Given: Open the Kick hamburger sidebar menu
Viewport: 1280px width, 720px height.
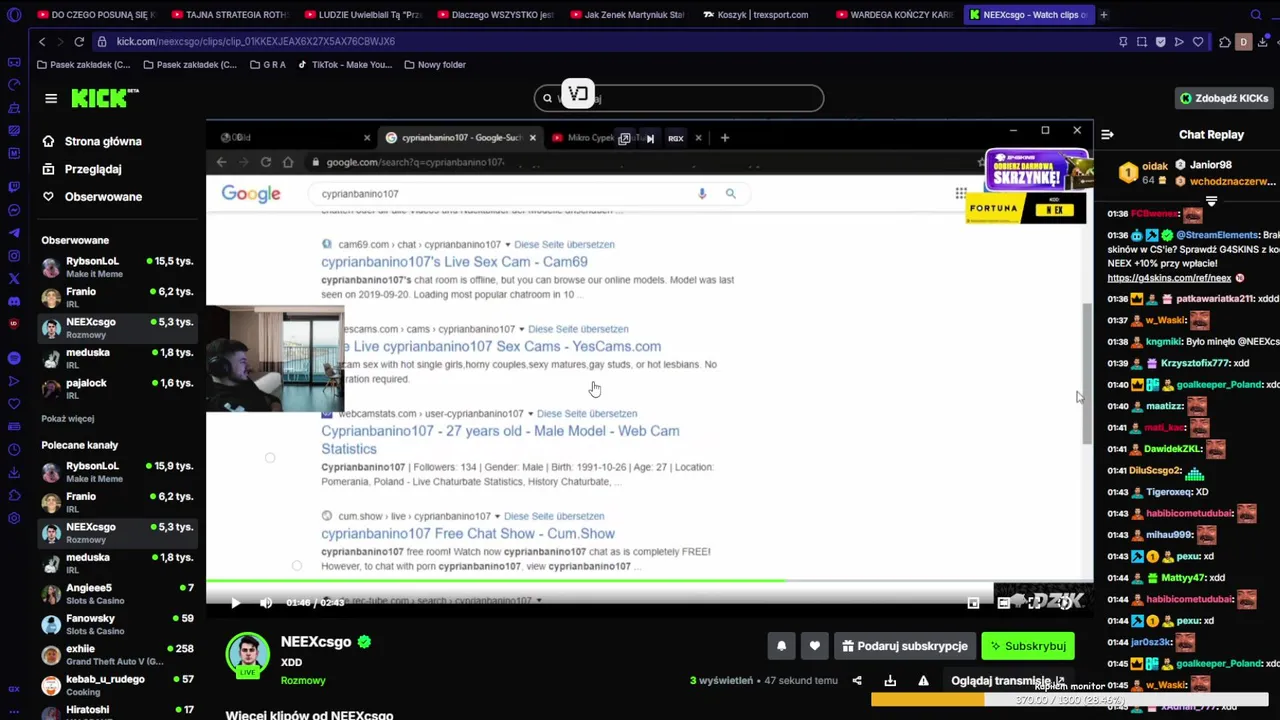Looking at the screenshot, I should 51,98.
